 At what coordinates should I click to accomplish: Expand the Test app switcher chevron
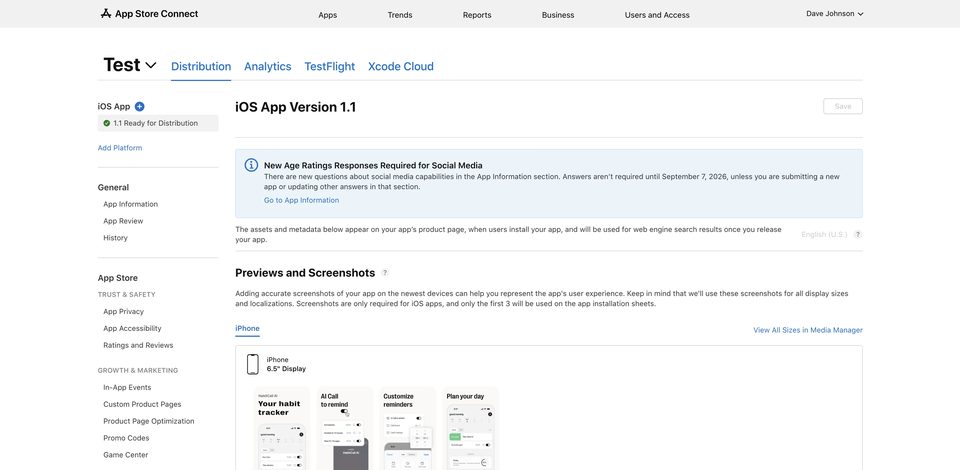(151, 65)
